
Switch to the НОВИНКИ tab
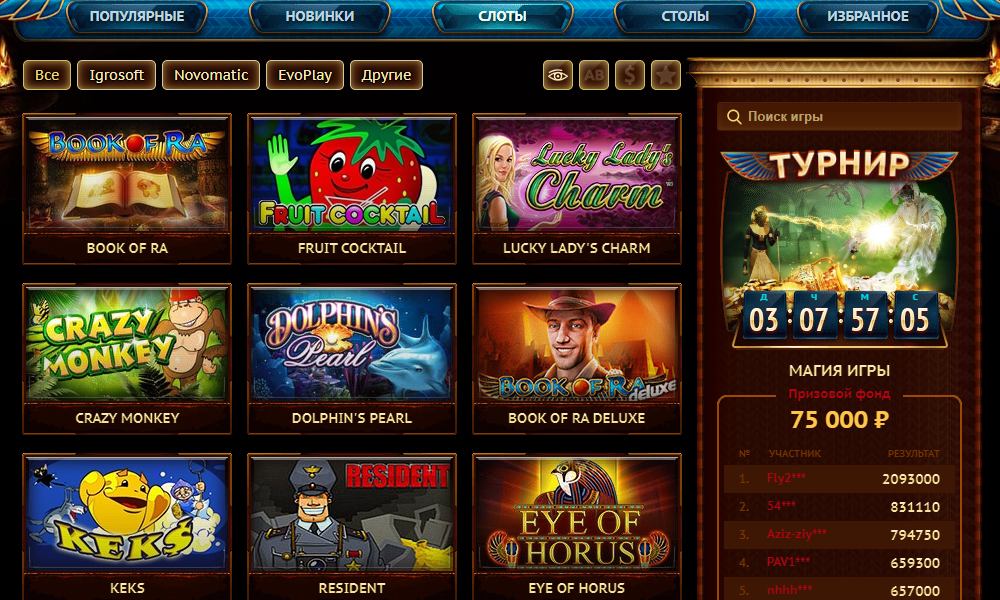(320, 16)
